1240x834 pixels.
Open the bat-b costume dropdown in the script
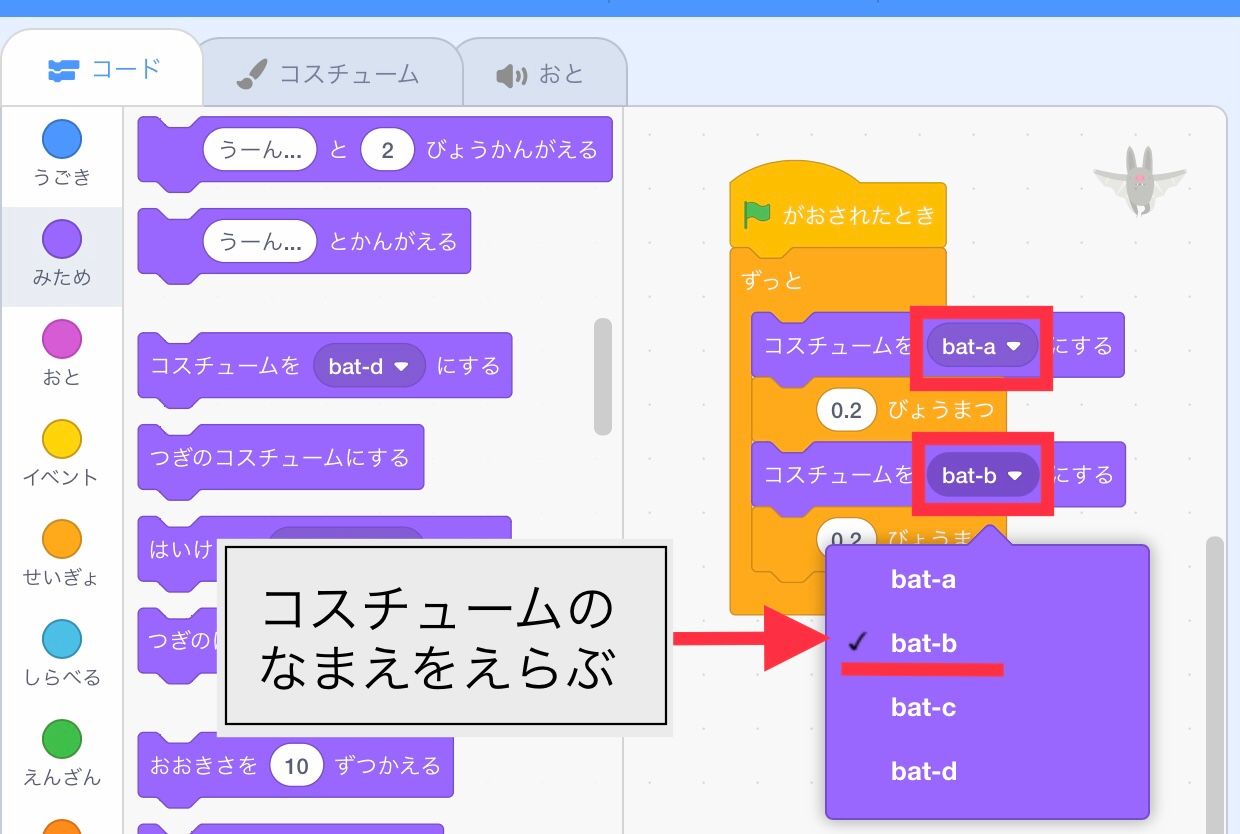click(982, 475)
